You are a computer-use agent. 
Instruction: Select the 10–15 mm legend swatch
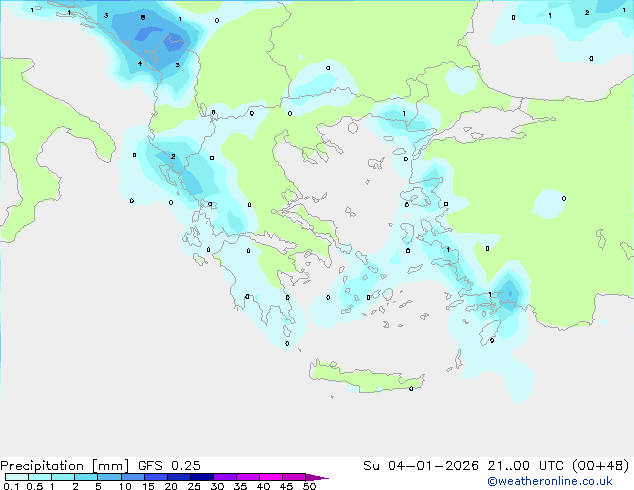[x=132, y=477]
